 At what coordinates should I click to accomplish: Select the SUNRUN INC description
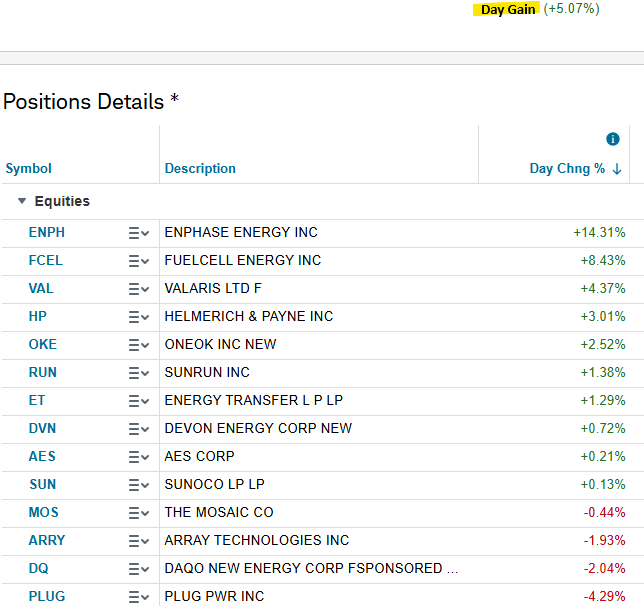pos(207,372)
